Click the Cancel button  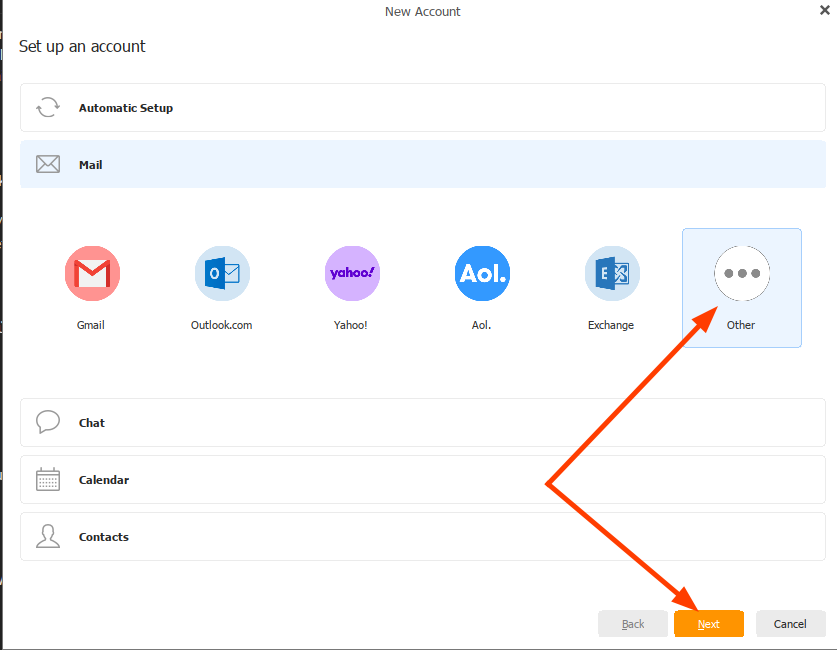click(790, 624)
